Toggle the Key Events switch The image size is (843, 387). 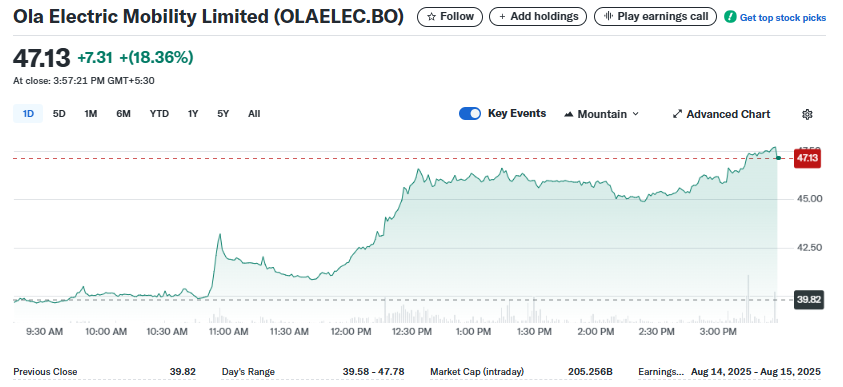(x=470, y=113)
